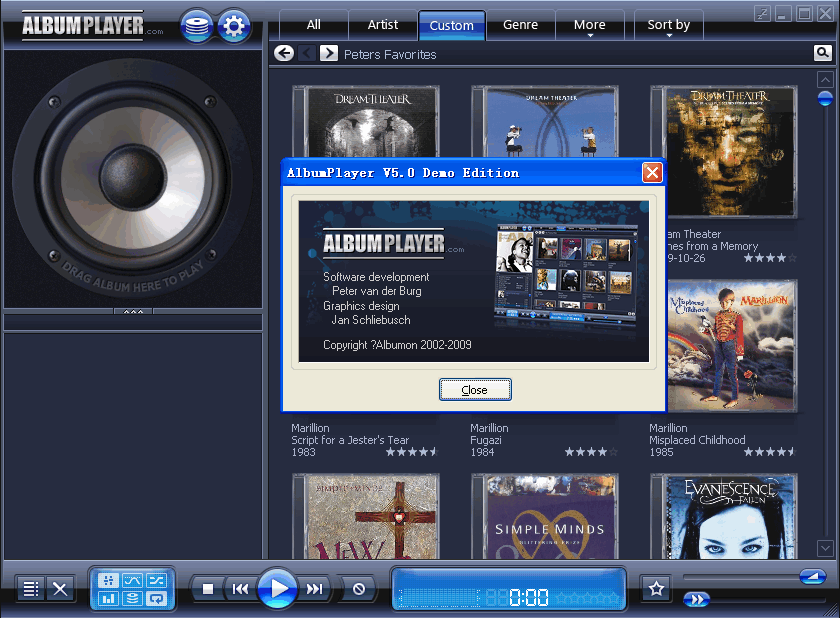The image size is (840, 618).
Task: Open the playlist icon at bottom left
Action: (x=30, y=589)
